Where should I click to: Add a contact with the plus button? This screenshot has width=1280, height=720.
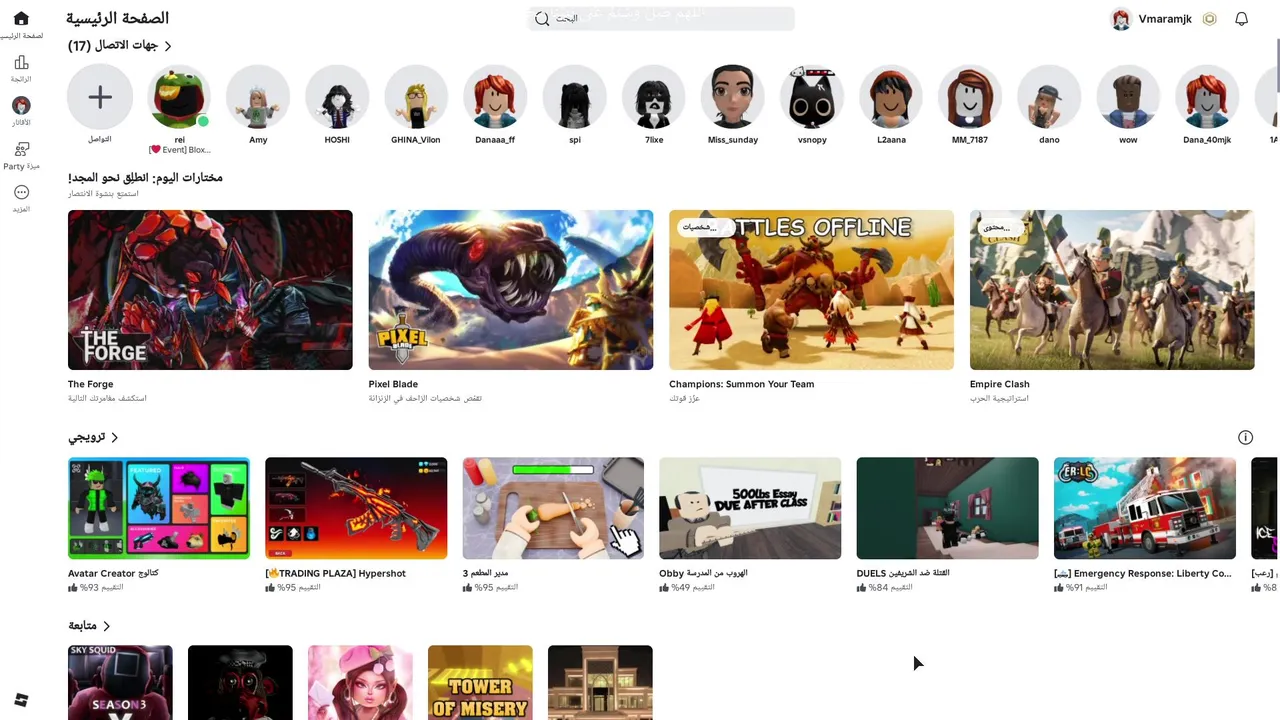(100, 97)
